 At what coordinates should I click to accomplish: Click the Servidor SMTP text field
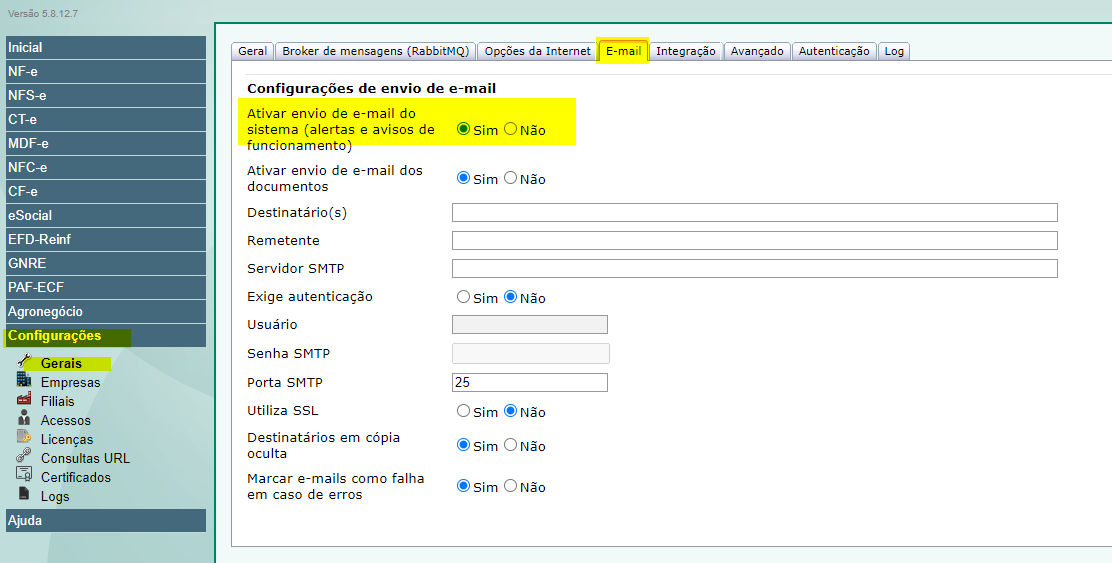(754, 269)
